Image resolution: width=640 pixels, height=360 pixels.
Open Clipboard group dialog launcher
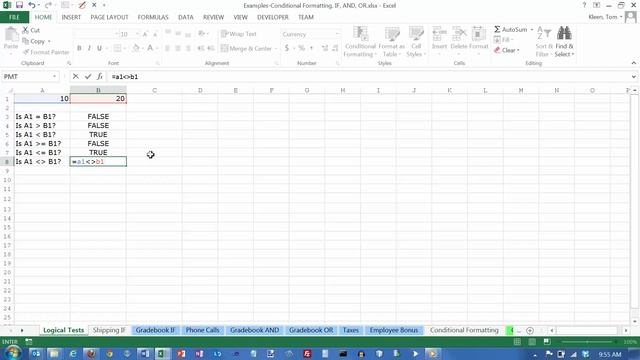click(x=69, y=63)
